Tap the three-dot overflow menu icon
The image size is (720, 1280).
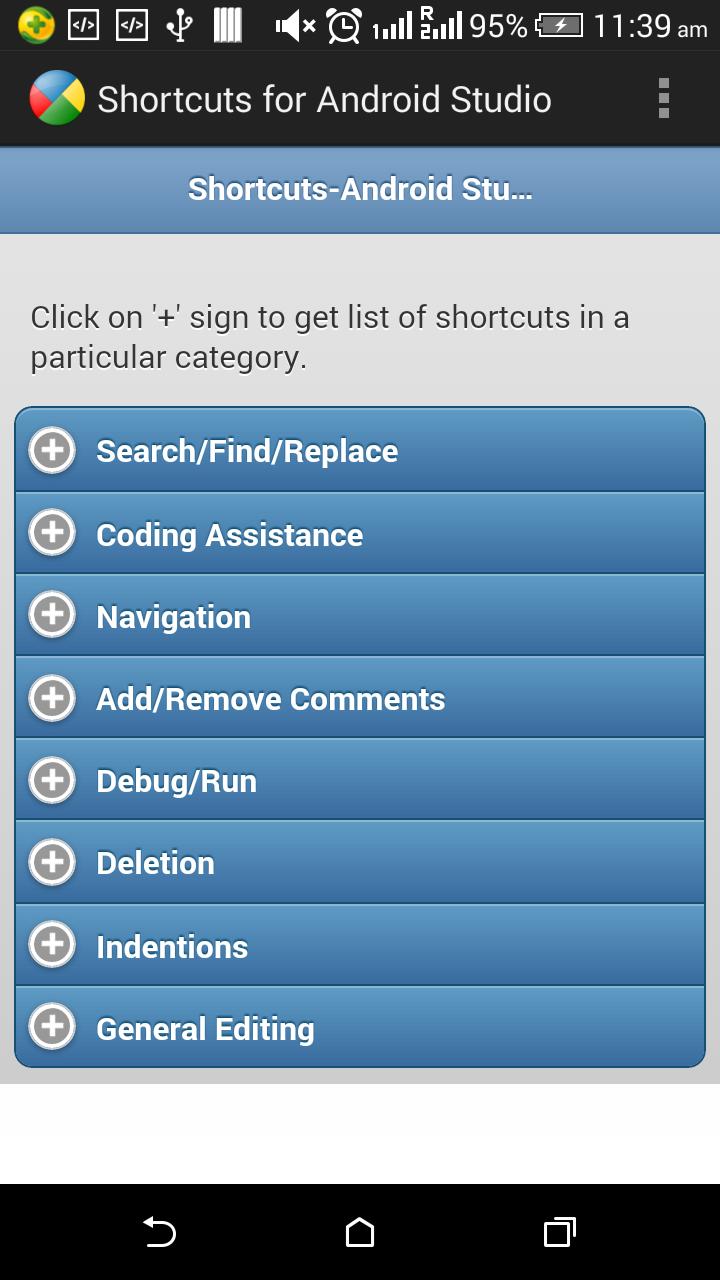coord(663,99)
